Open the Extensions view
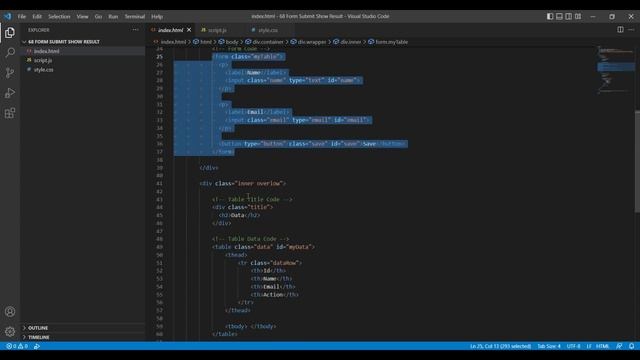Image resolution: width=640 pixels, height=360 pixels. (x=10, y=113)
